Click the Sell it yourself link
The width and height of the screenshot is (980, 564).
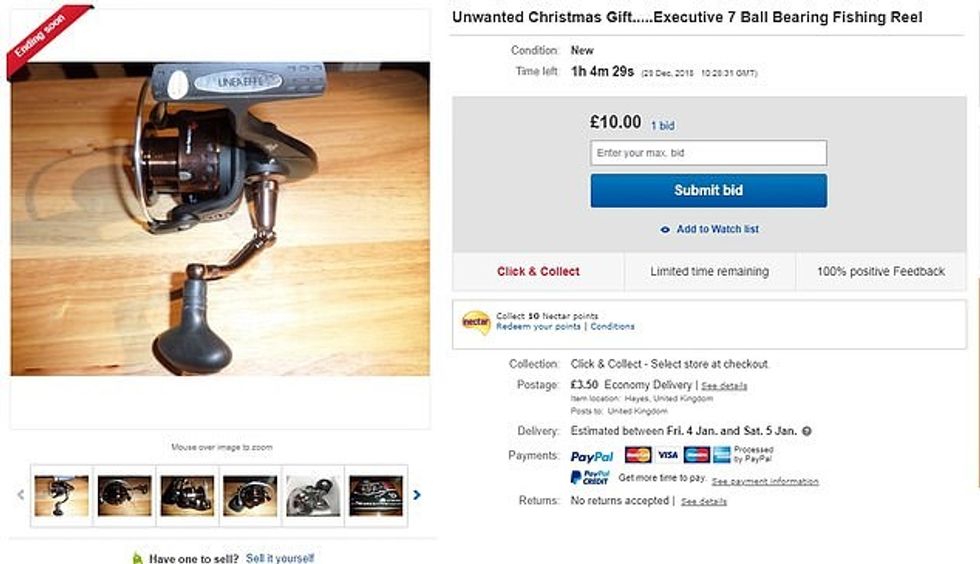pyautogui.click(x=280, y=558)
